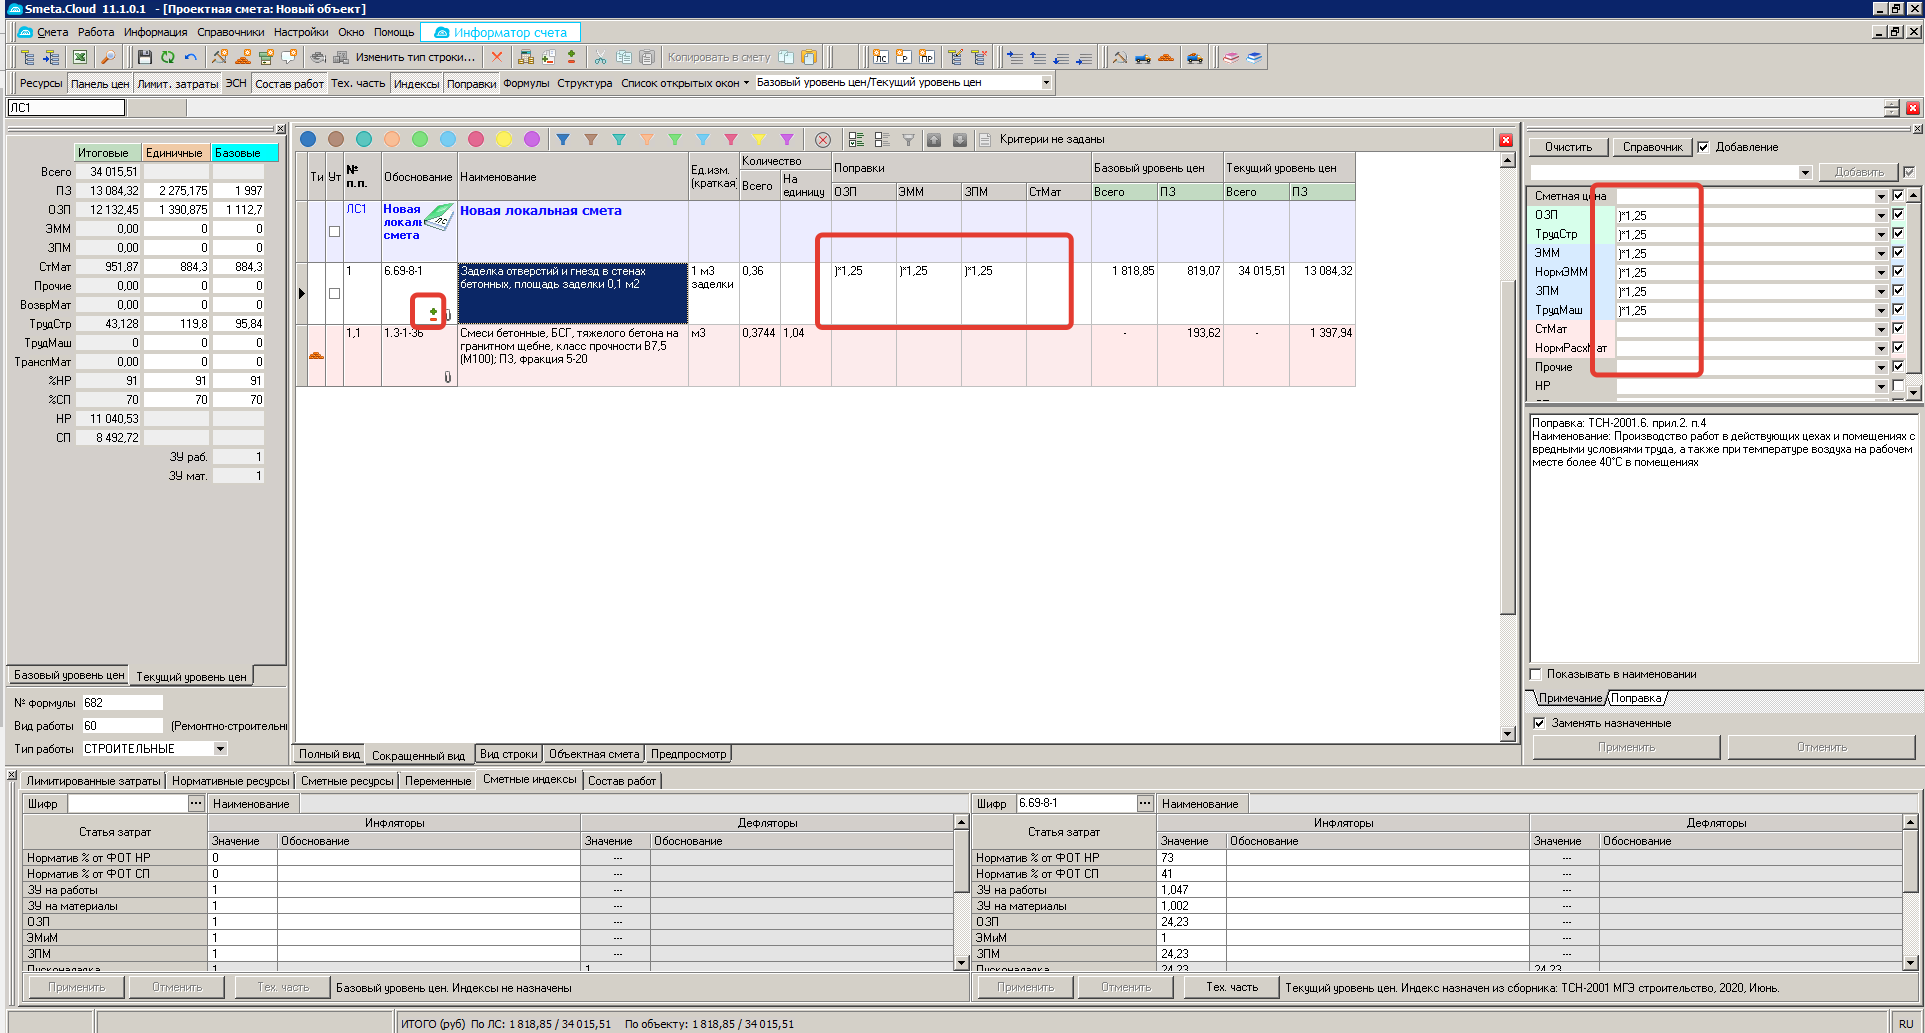
Task: Switch to Текущий уровень цен tab
Action: [191, 677]
